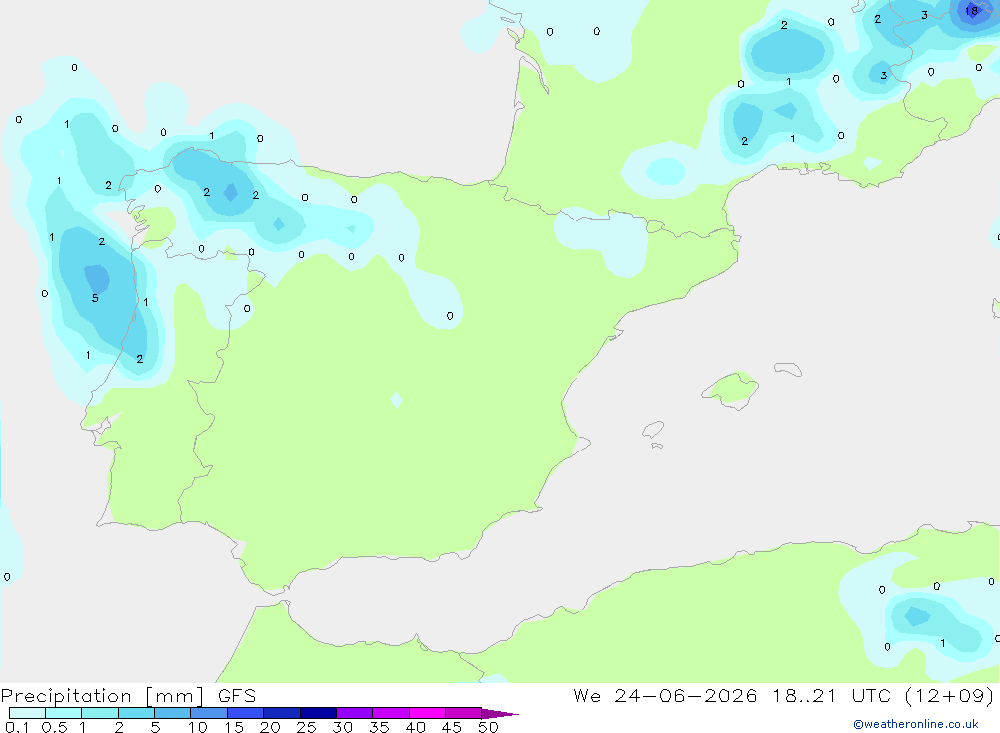Click the 0.1–0.5 mm lightest cyan legend swatch
The height and width of the screenshot is (733, 1000).
pos(27,713)
